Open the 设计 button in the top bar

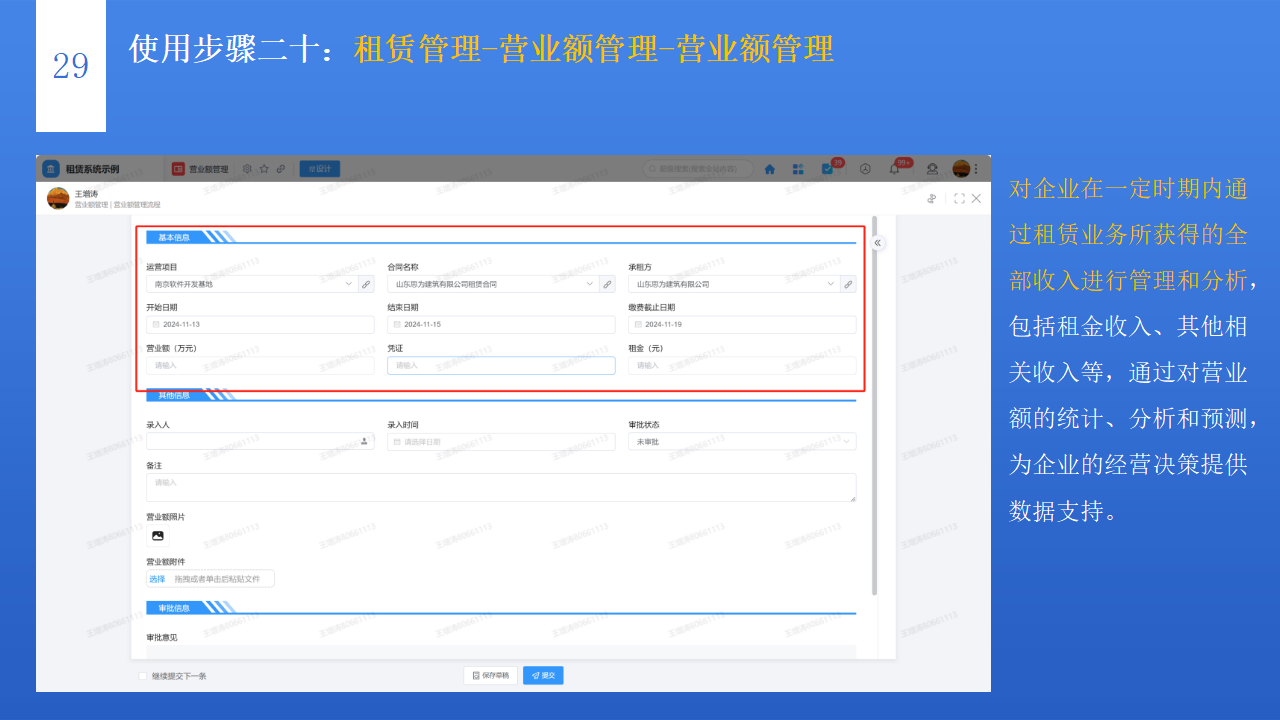click(321, 168)
